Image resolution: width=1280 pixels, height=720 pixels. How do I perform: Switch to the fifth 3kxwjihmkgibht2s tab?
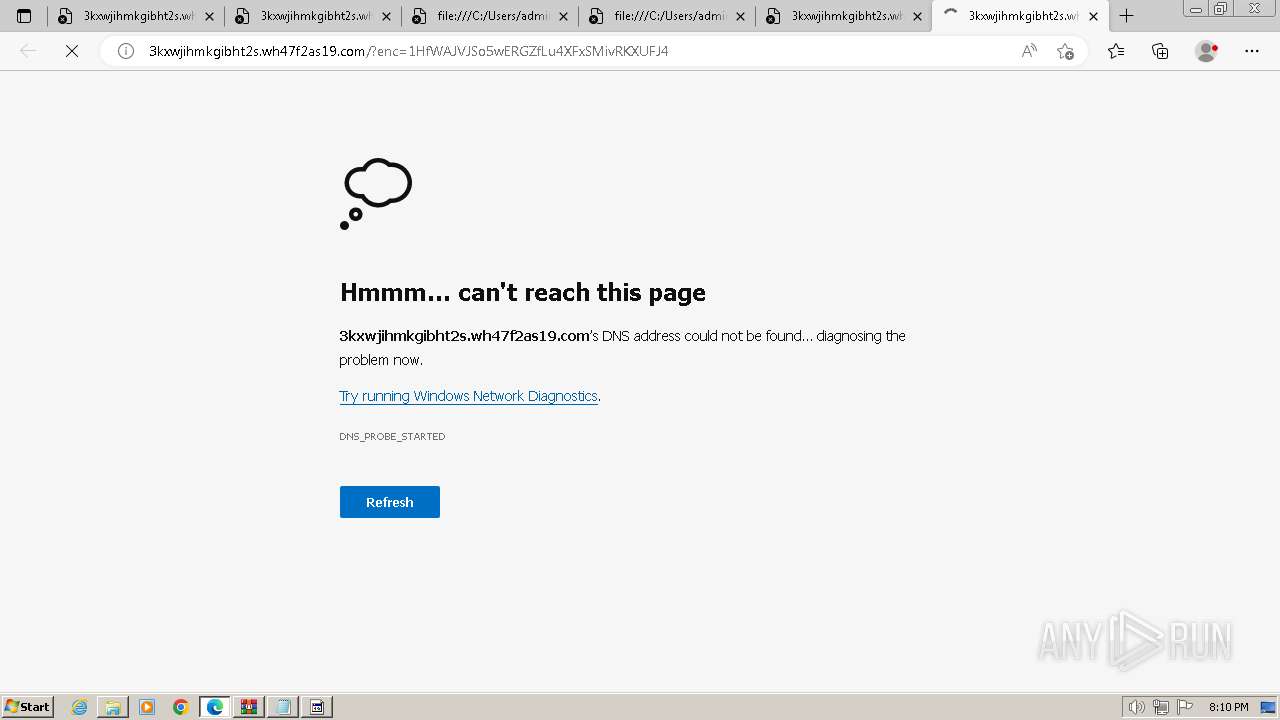click(x=844, y=16)
